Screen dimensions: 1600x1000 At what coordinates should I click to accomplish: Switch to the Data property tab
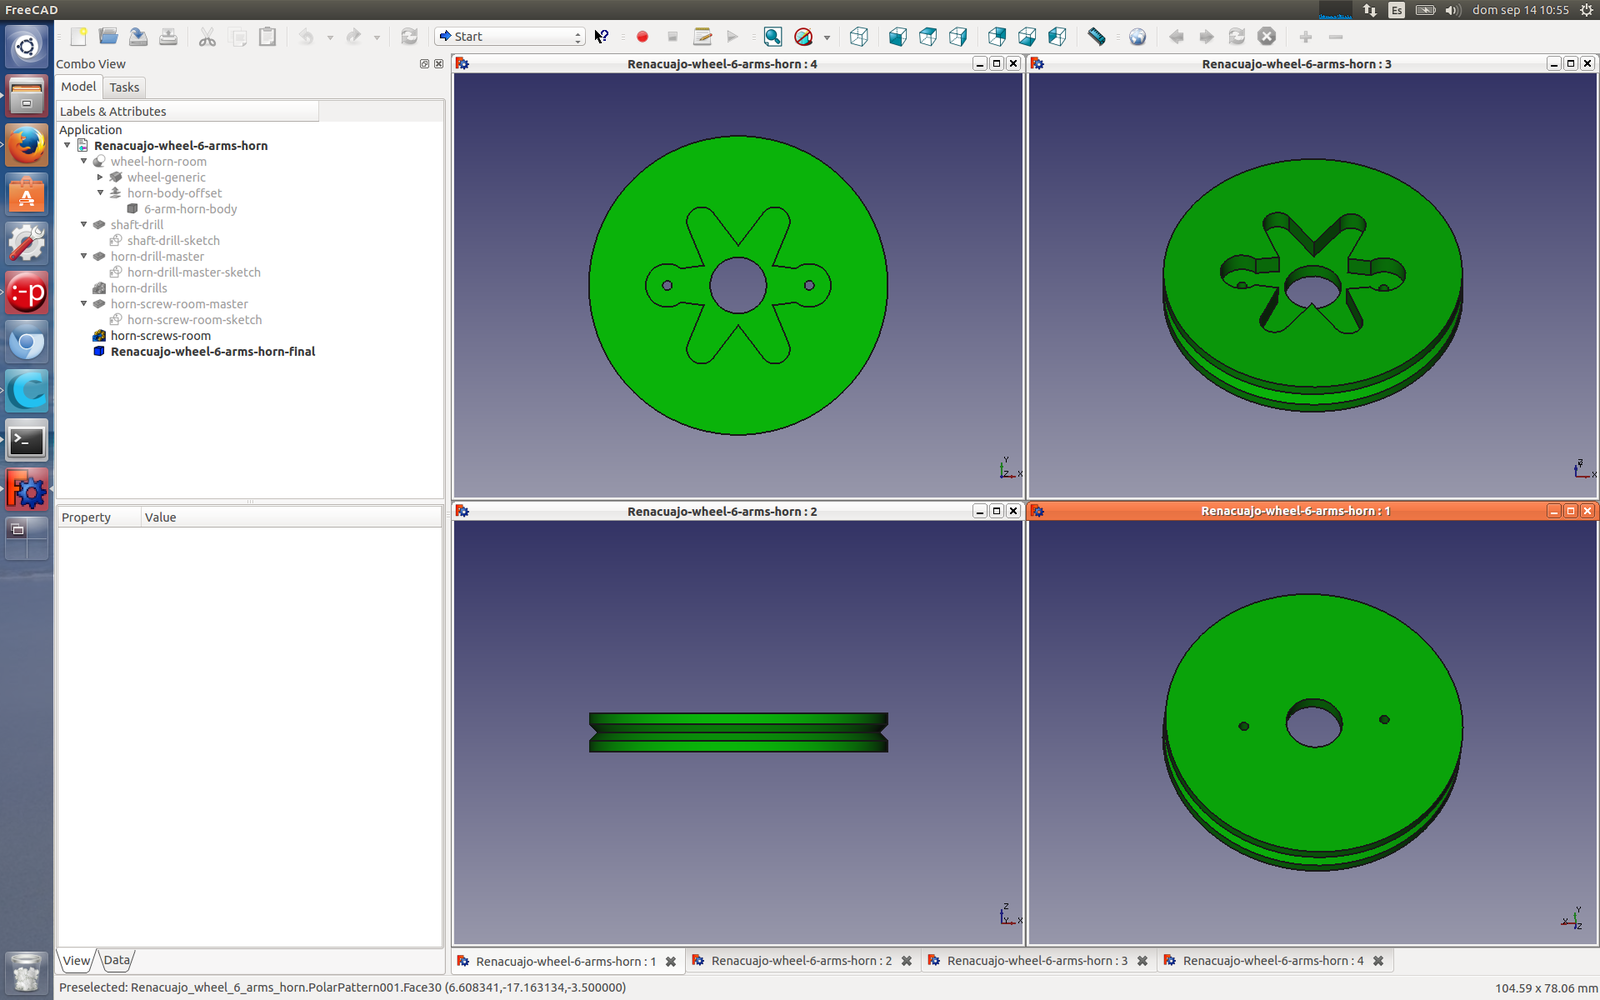tap(117, 960)
